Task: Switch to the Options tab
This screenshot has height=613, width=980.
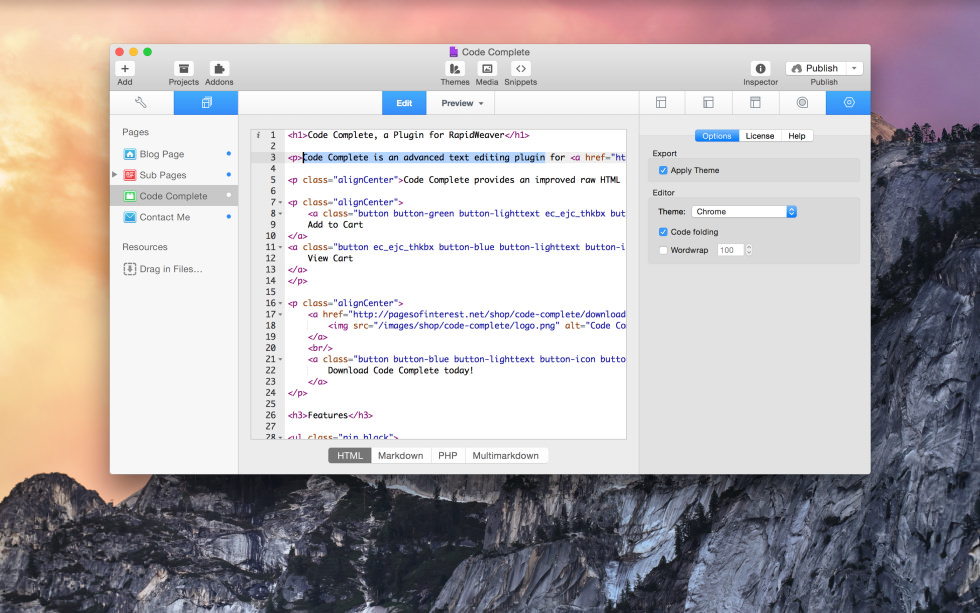Action: tap(716, 136)
